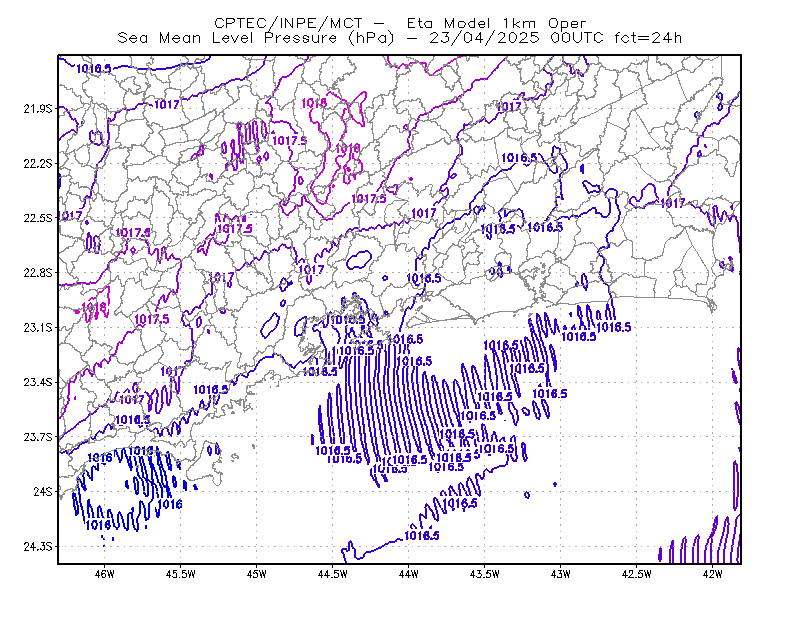Select the 23.1S latitude axis label

[x=38, y=327]
